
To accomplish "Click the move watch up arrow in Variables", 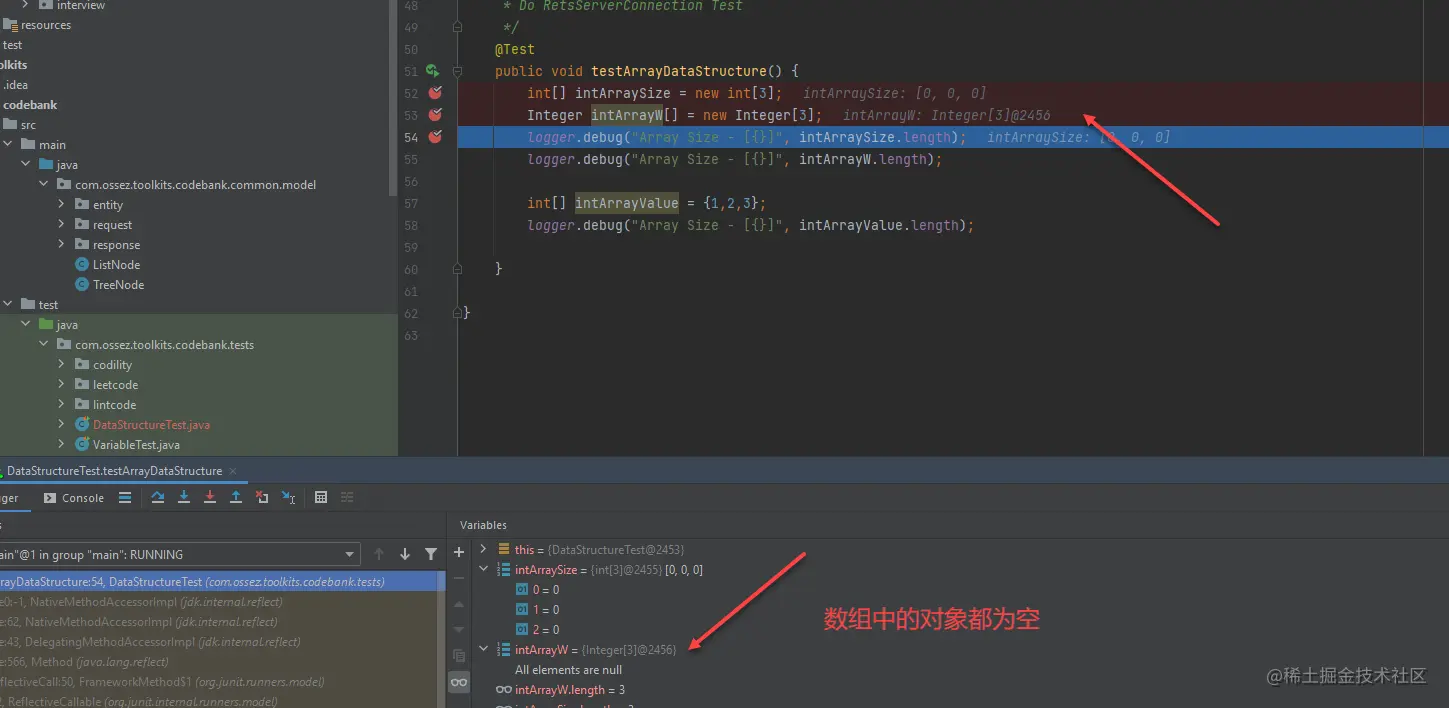I will click(459, 604).
